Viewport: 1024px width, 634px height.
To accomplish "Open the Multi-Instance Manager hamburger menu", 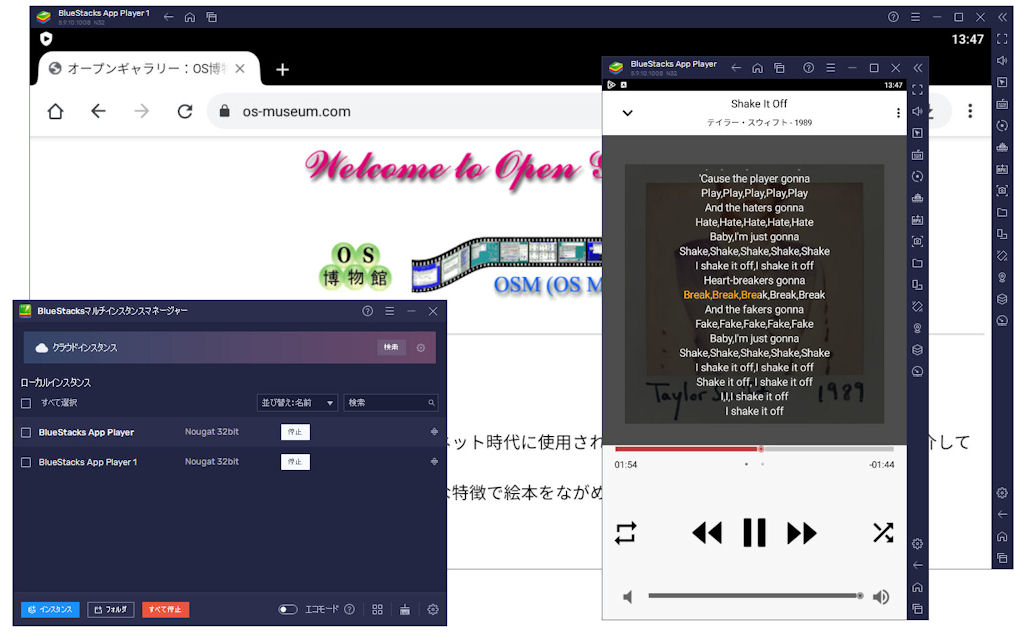I will point(389,311).
